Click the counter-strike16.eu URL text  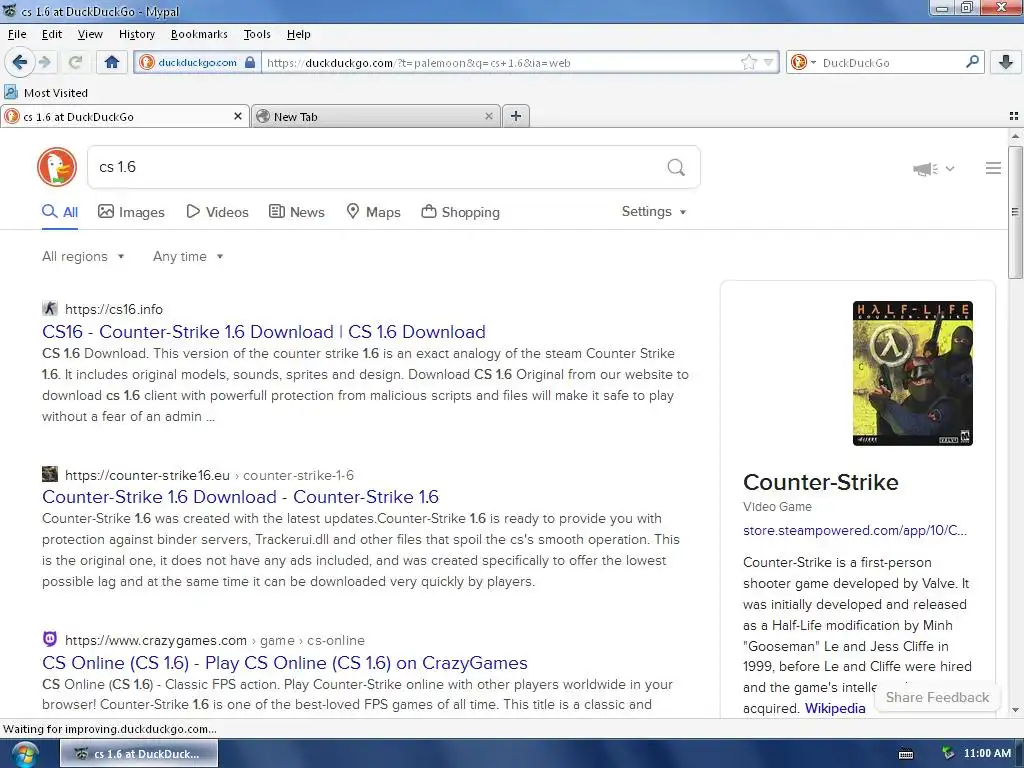point(148,475)
